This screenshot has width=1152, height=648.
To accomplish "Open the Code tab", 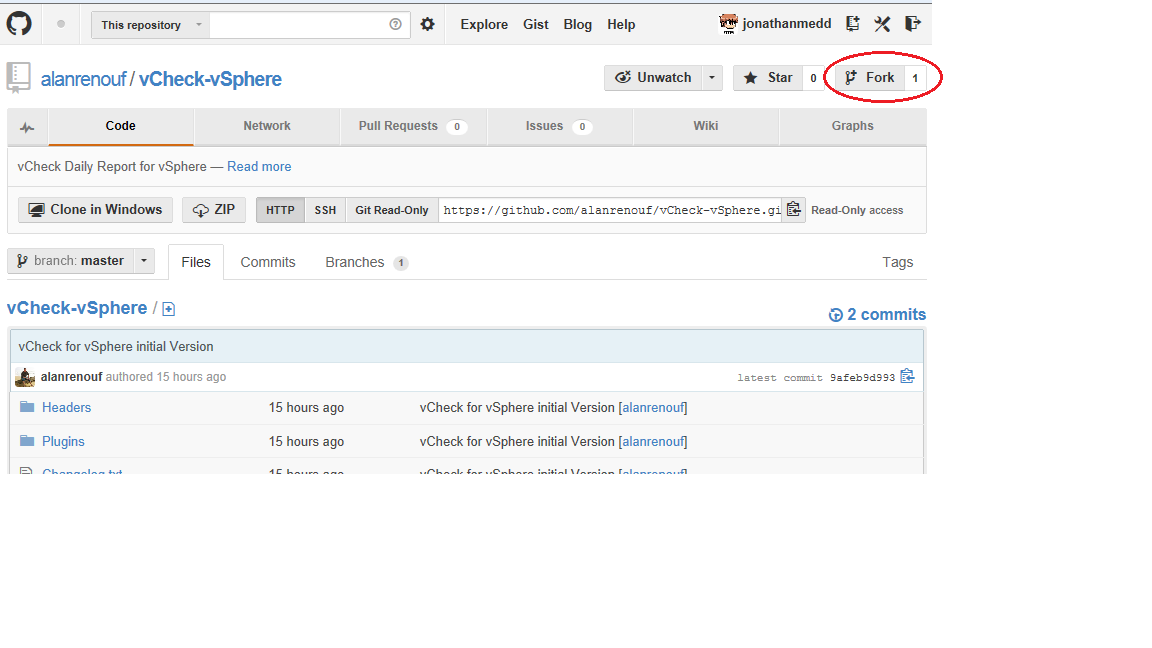I will click(120, 126).
